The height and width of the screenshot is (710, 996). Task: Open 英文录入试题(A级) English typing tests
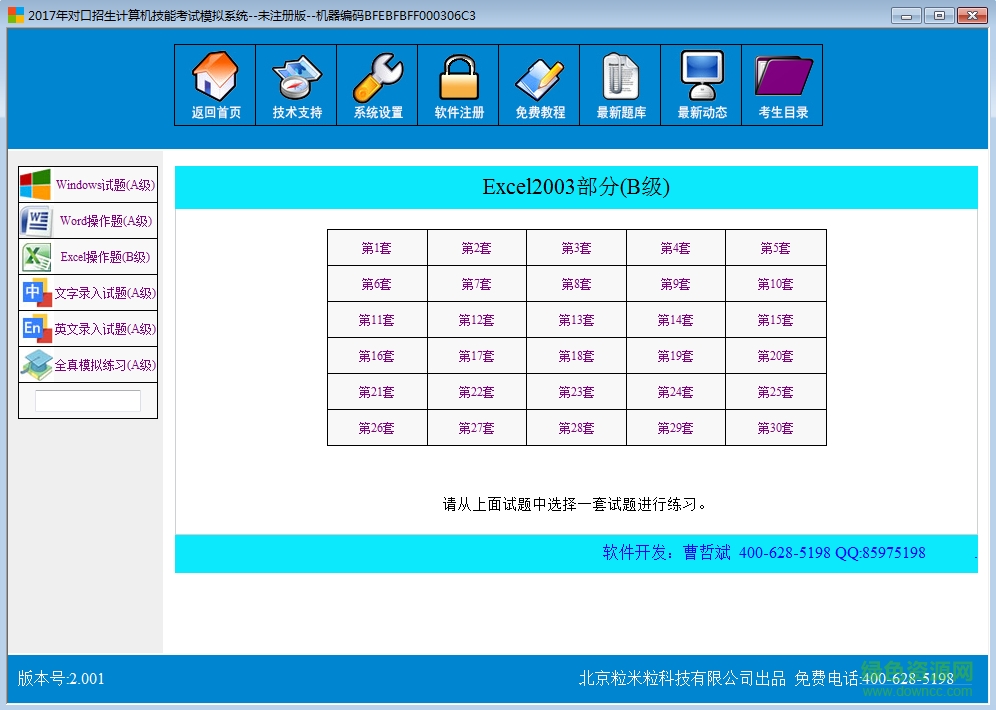(x=87, y=329)
